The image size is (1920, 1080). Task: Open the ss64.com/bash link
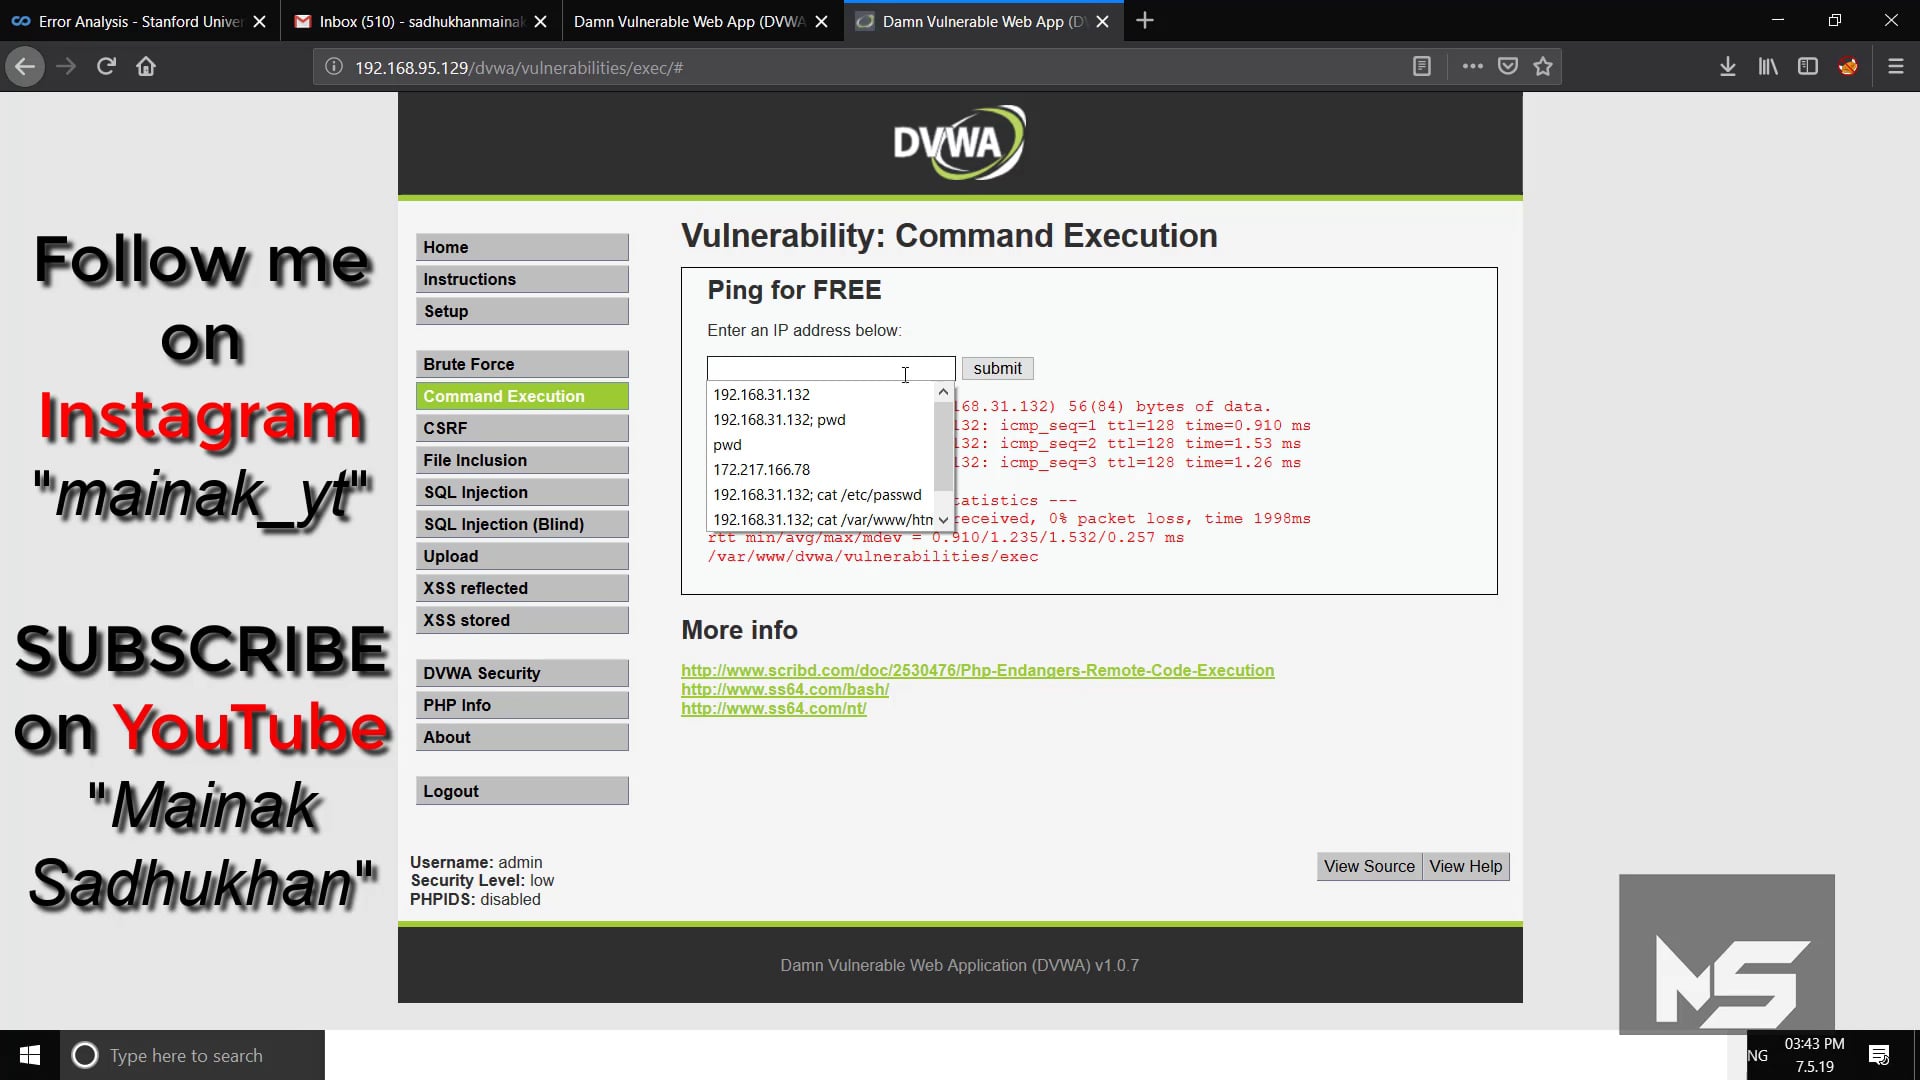(x=785, y=689)
